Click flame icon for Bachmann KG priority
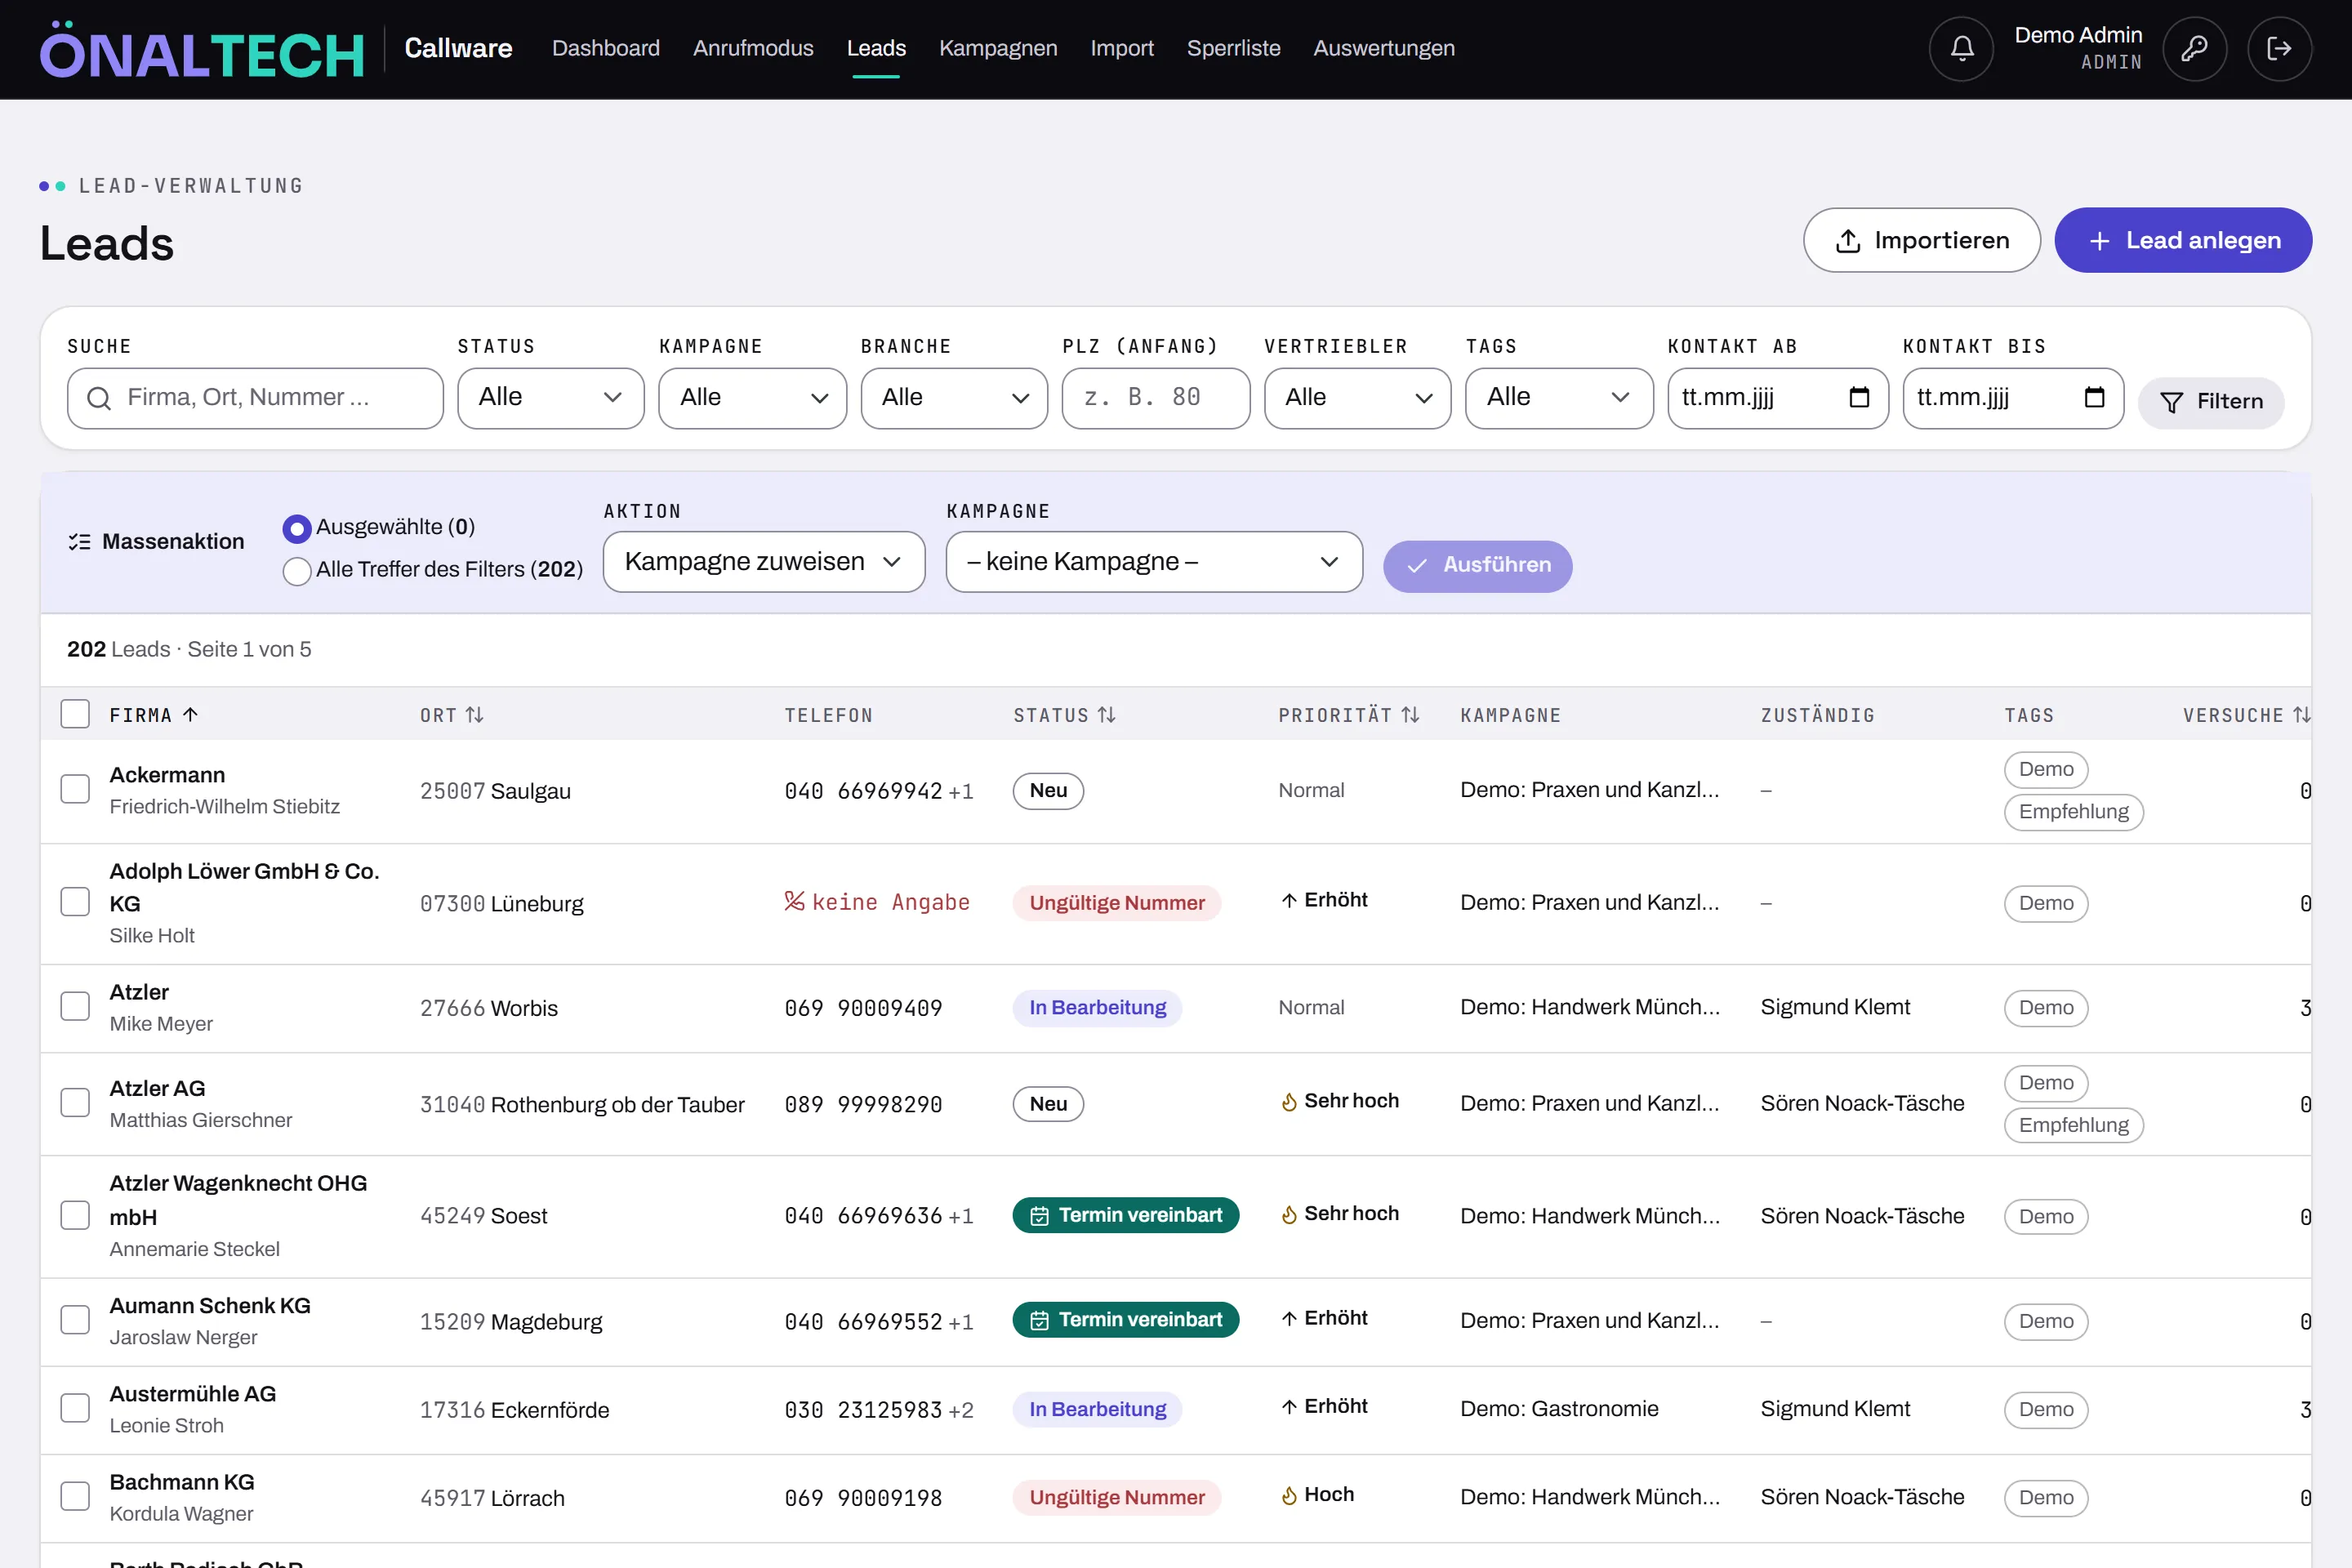 [x=1289, y=1495]
